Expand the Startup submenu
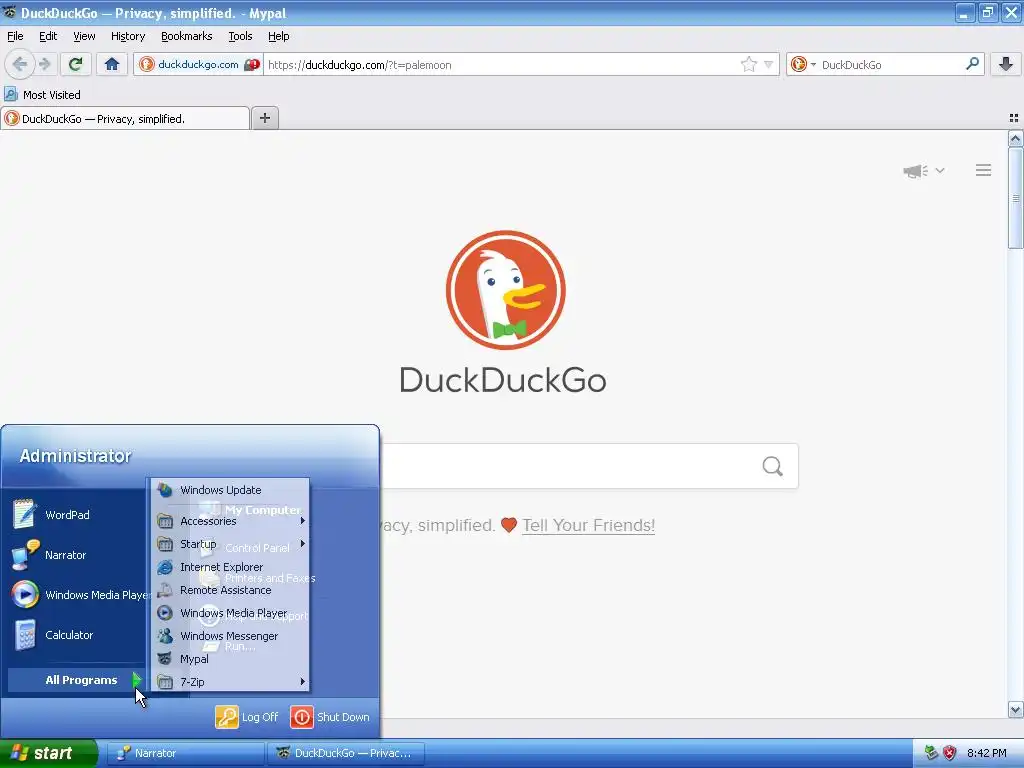The width and height of the screenshot is (1024, 768). coord(230,544)
